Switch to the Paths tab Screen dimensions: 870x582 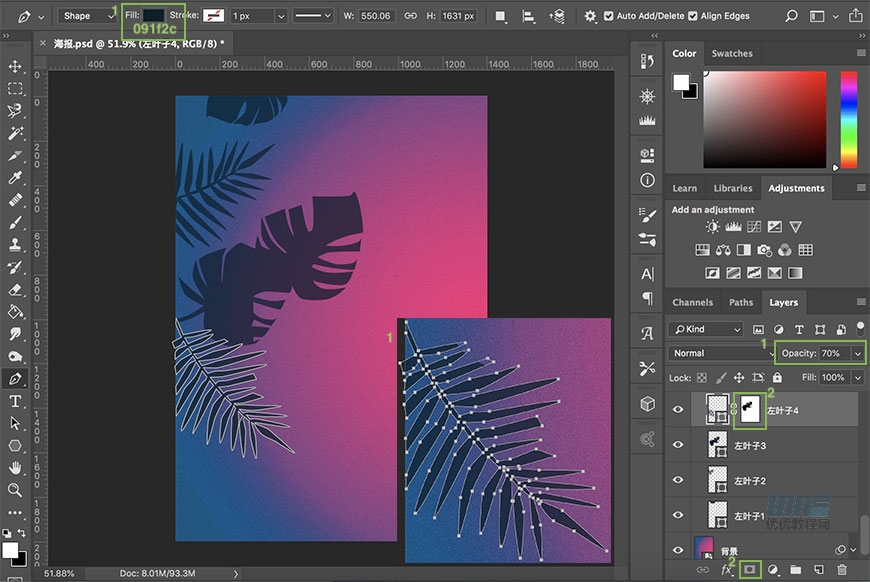click(x=741, y=302)
